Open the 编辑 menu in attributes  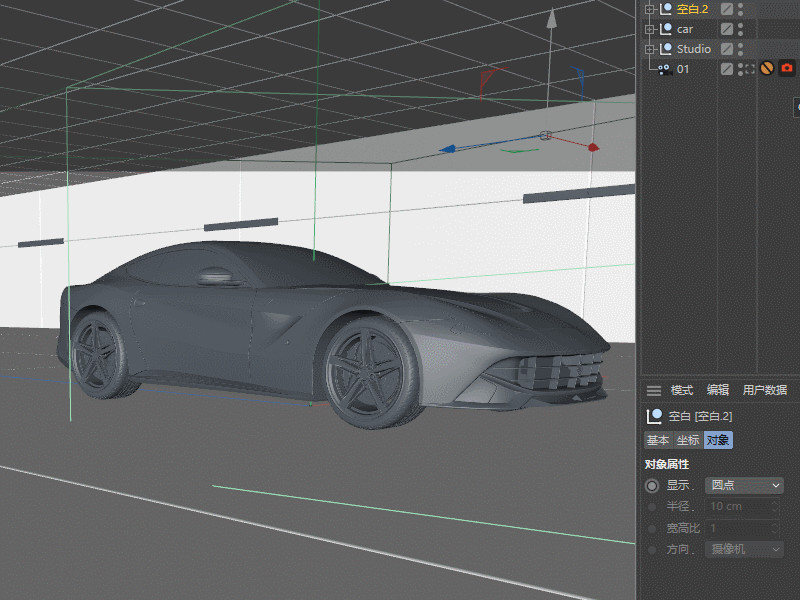pos(718,390)
